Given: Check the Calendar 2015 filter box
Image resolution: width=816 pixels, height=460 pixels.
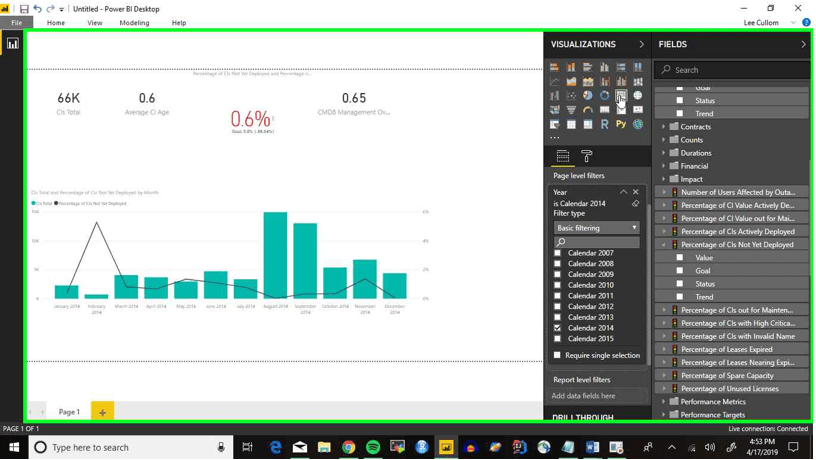Looking at the screenshot, I should (x=557, y=339).
